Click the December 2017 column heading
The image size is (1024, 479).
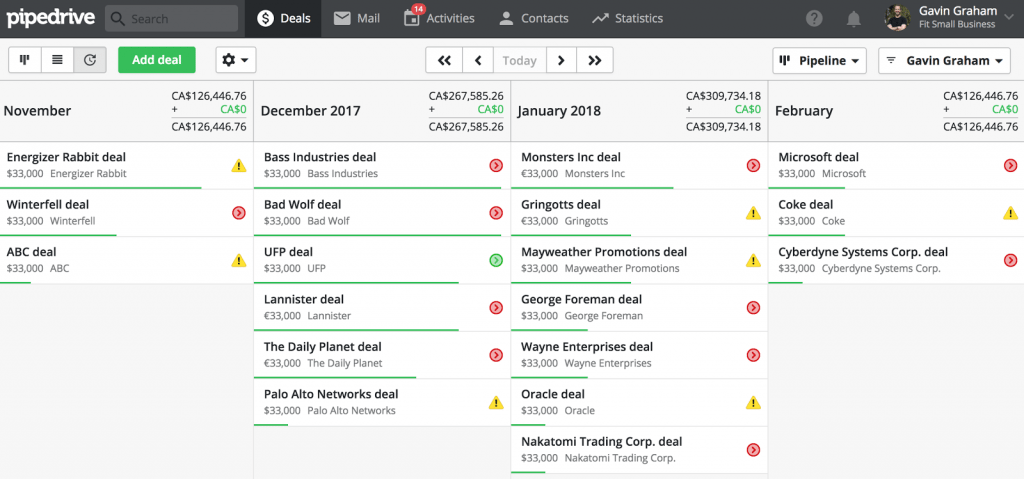310,111
